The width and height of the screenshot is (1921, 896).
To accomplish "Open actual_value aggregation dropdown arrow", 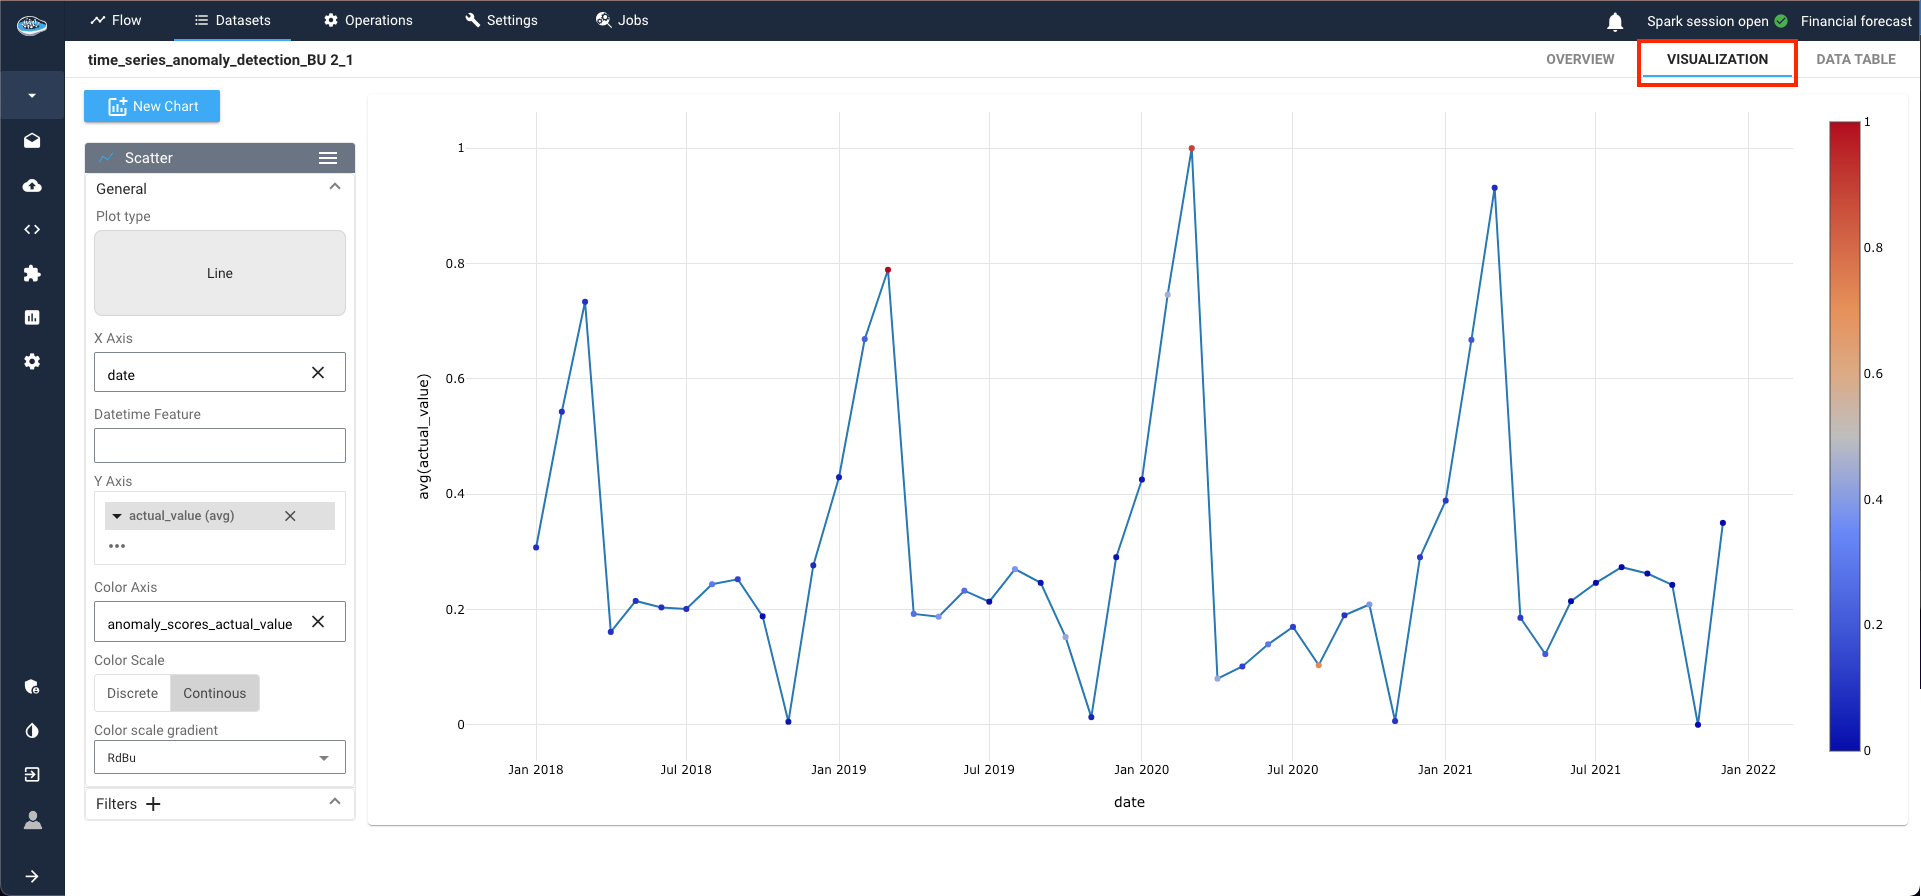I will pos(117,516).
